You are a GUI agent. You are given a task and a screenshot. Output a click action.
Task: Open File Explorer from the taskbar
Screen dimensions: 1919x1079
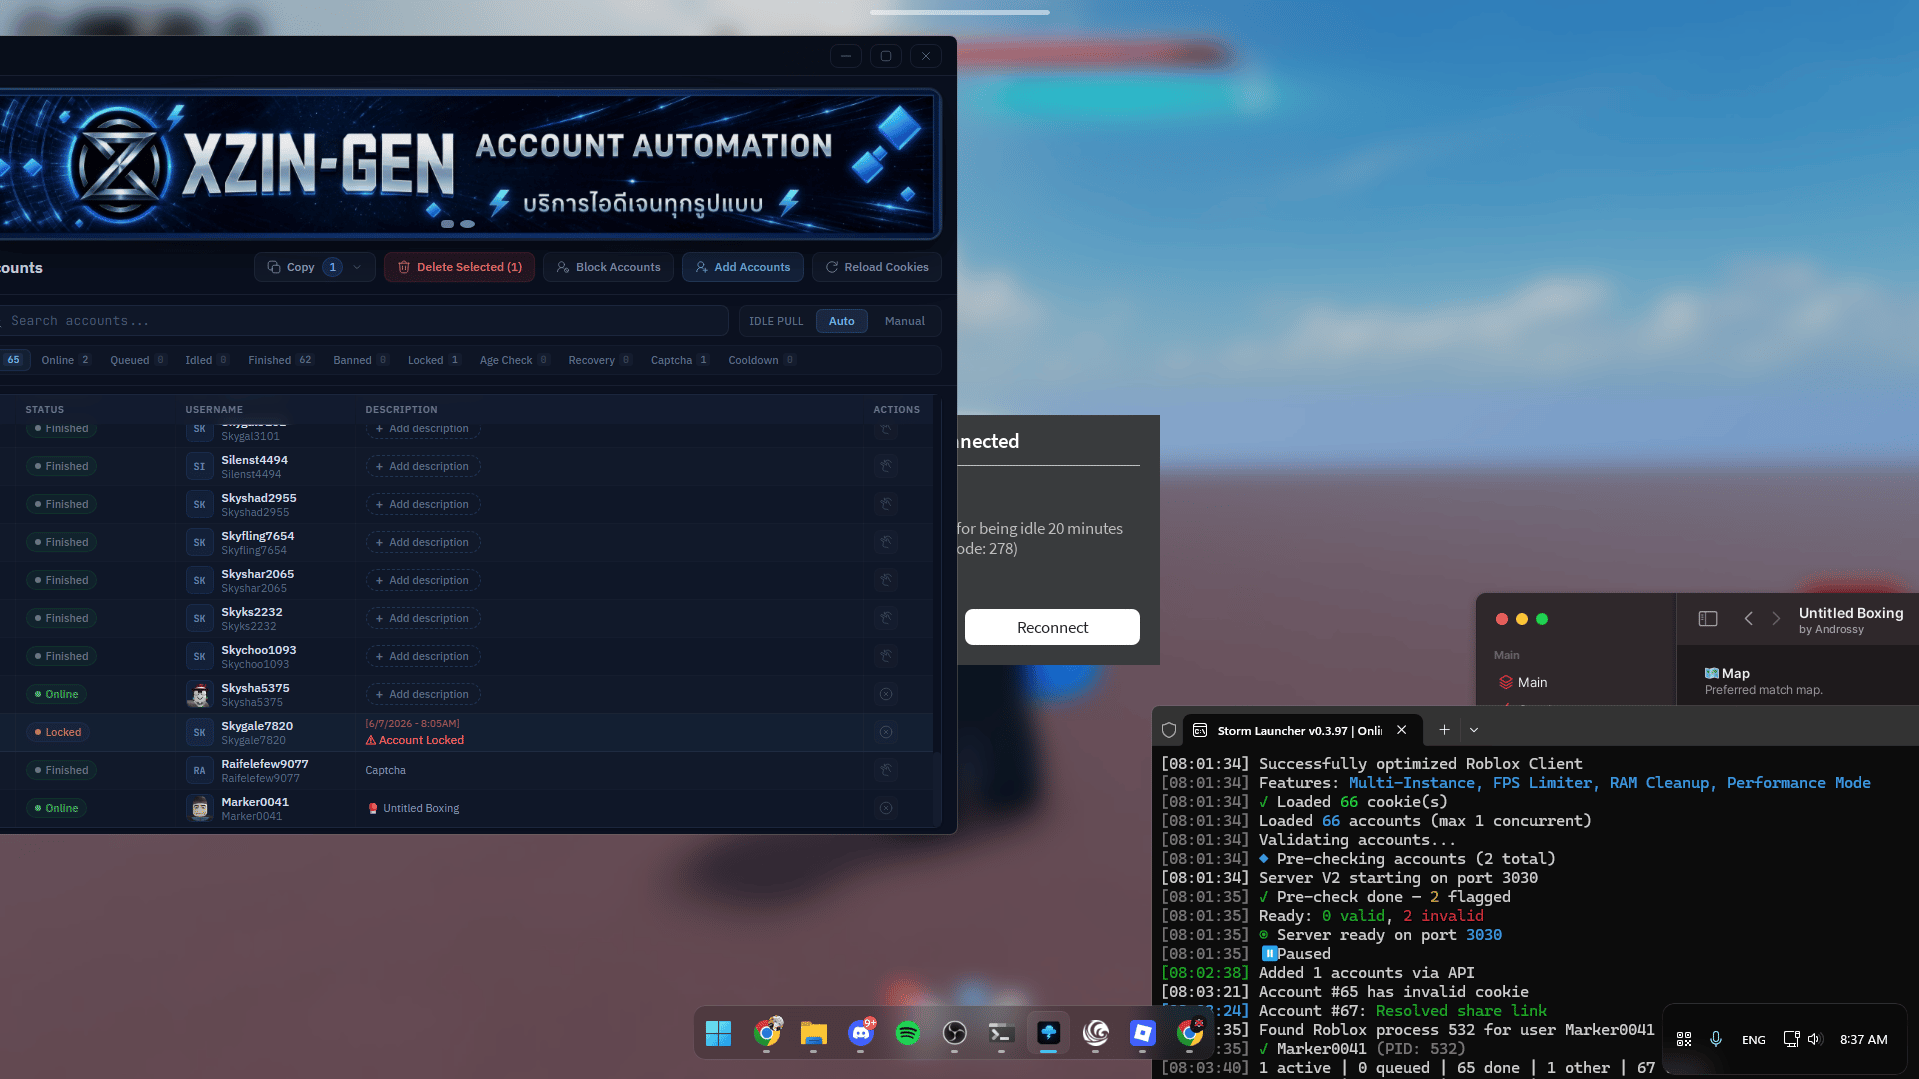pos(814,1033)
